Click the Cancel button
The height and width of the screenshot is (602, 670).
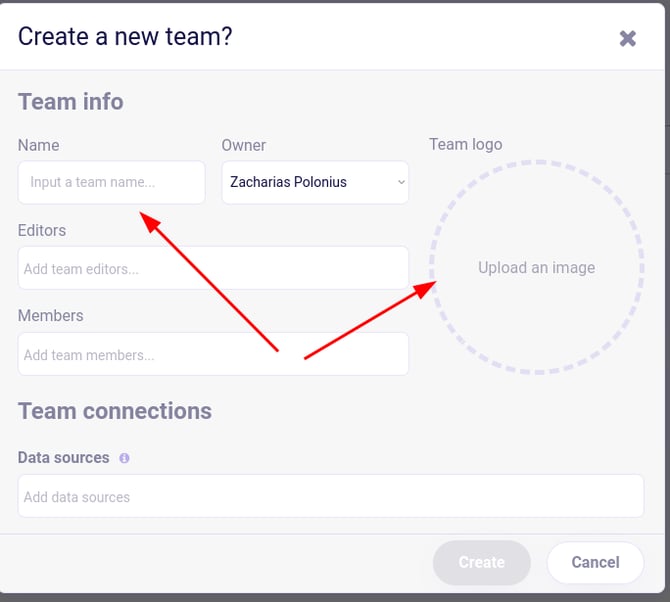click(x=595, y=562)
